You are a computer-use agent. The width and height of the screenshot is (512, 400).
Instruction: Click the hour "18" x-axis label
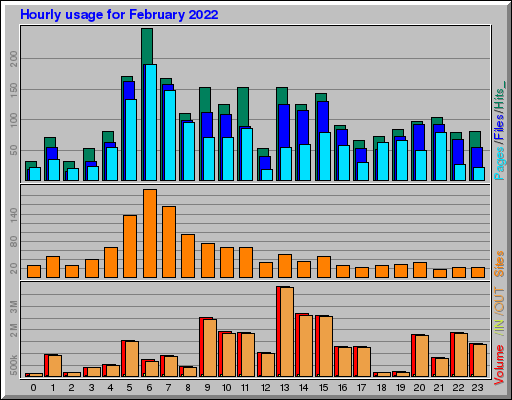pyautogui.click(x=381, y=387)
